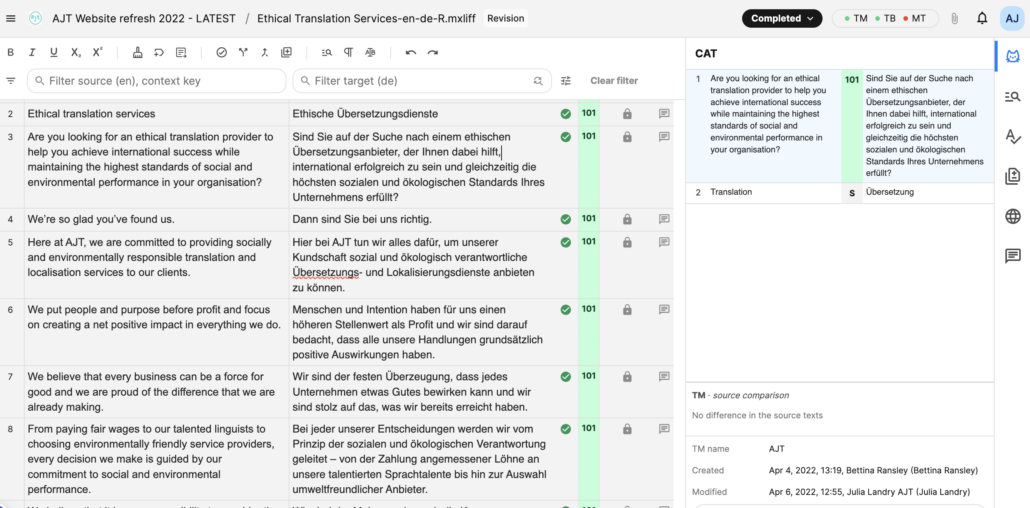The width and height of the screenshot is (1030, 508).
Task: Click the concordance search toolbar icon
Action: pos(327,53)
